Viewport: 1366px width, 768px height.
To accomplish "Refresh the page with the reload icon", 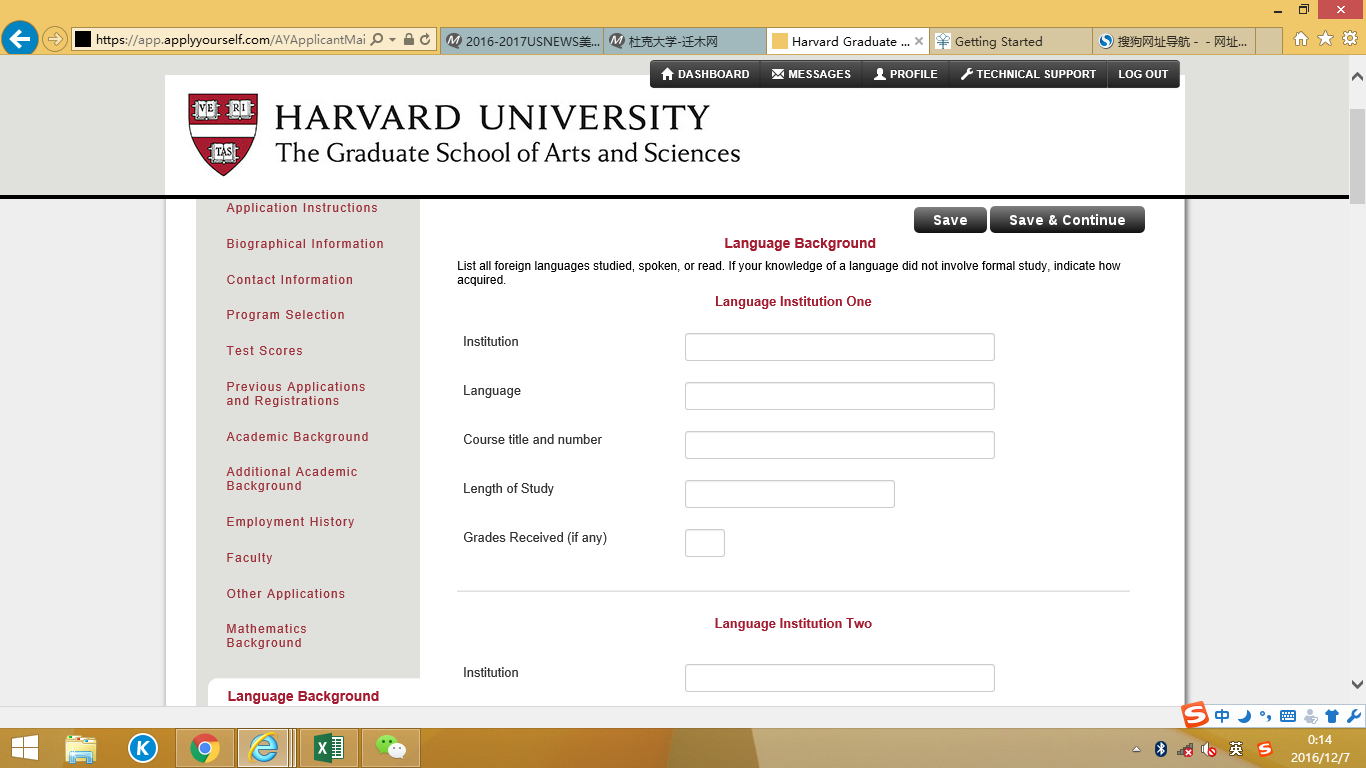I will coord(425,40).
